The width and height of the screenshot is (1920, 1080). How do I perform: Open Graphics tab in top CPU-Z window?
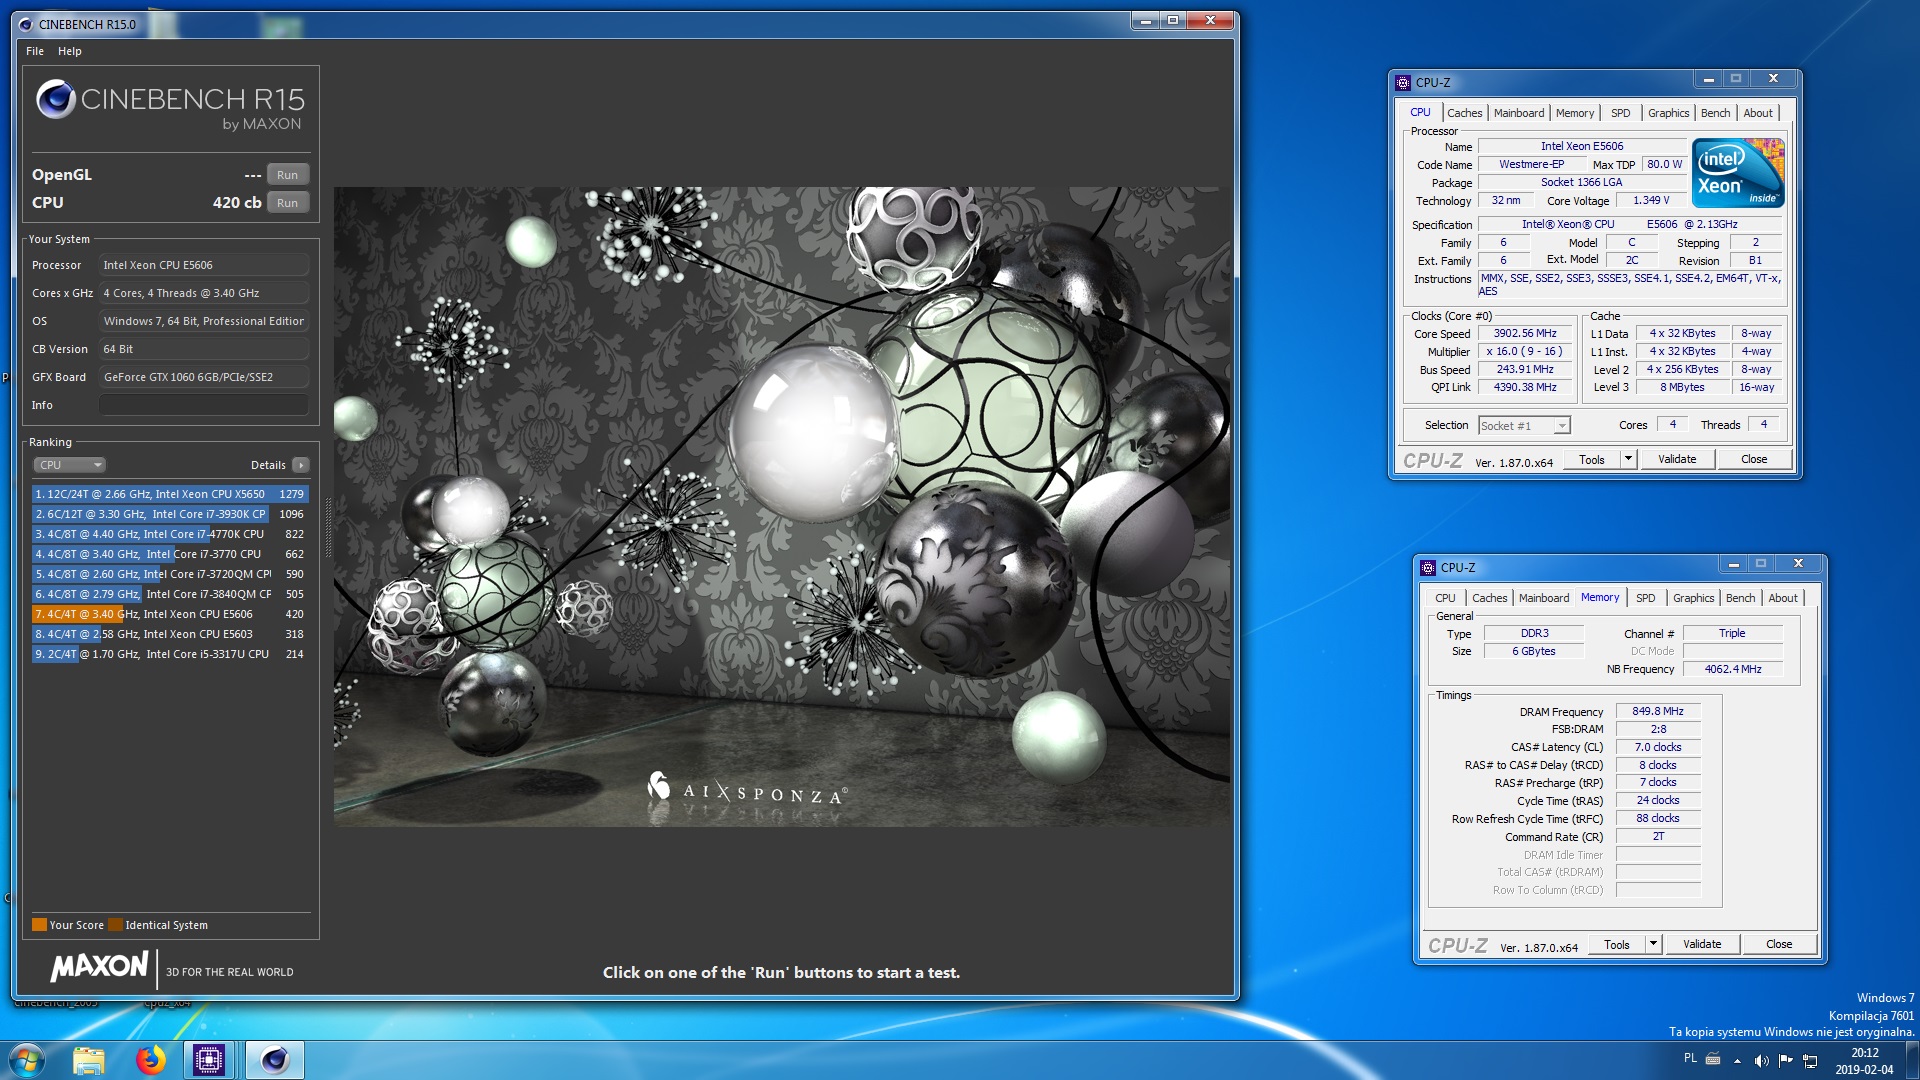point(1668,113)
